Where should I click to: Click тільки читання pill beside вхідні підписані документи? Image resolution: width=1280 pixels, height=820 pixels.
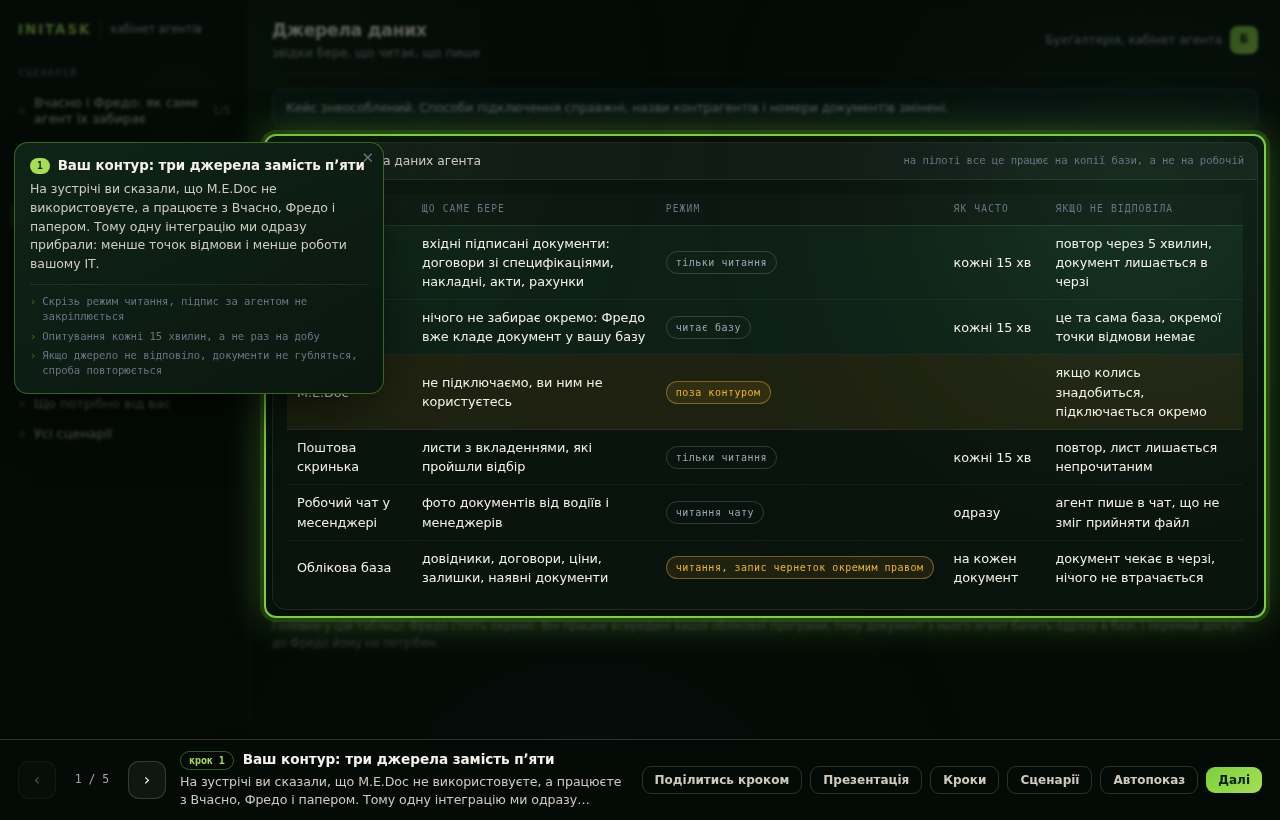721,263
